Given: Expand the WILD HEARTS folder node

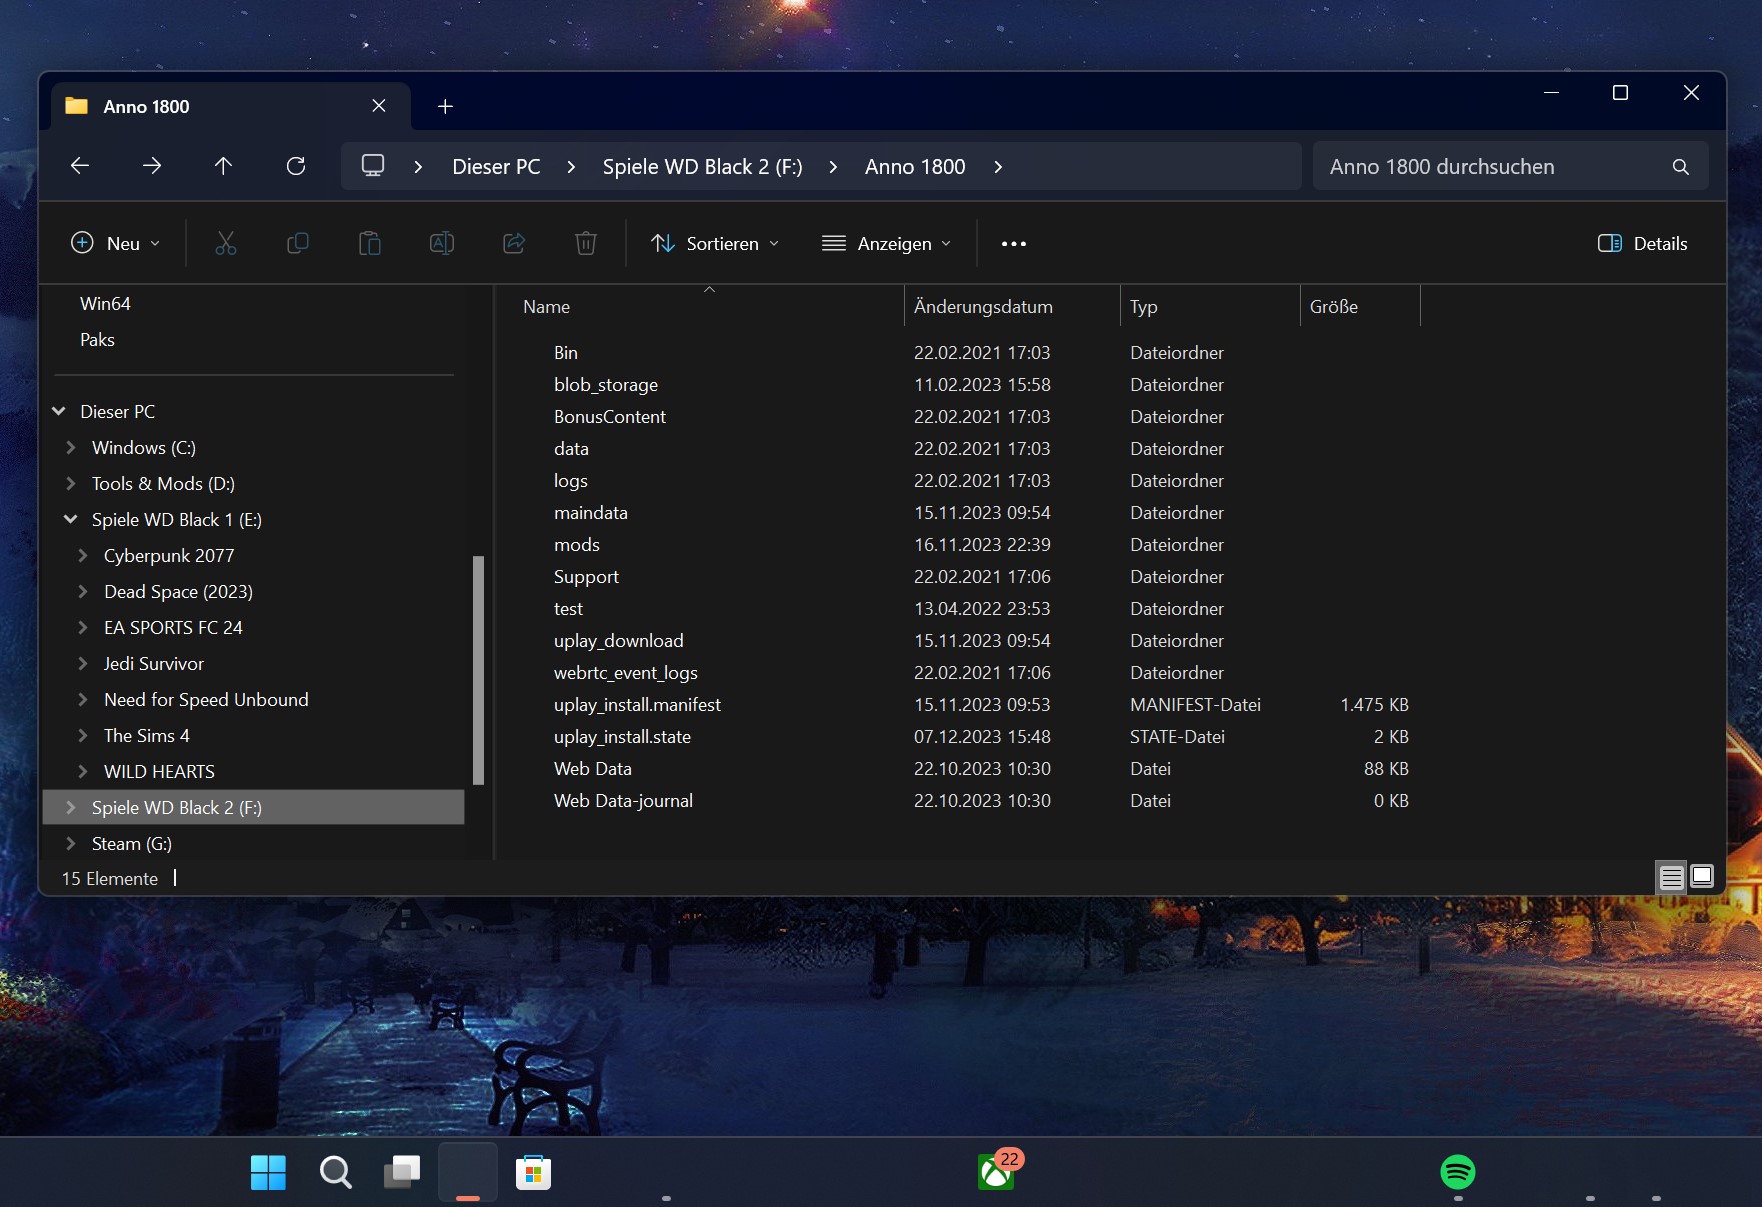Looking at the screenshot, I should pyautogui.click(x=83, y=771).
